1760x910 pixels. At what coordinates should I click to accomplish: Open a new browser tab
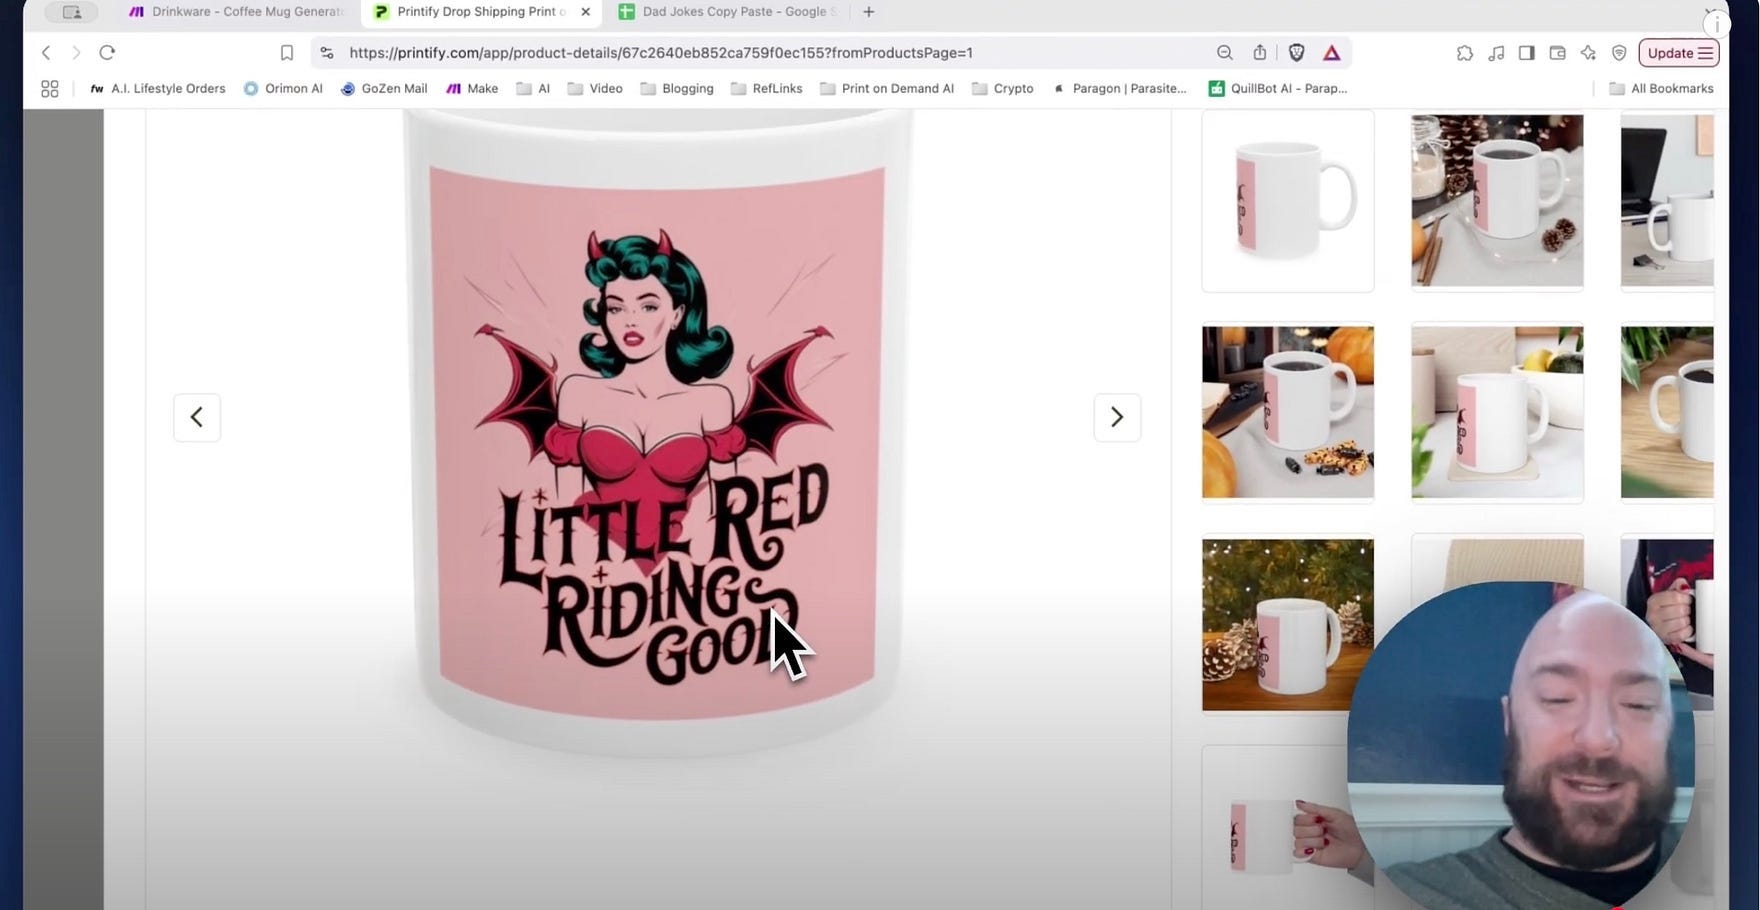[868, 12]
